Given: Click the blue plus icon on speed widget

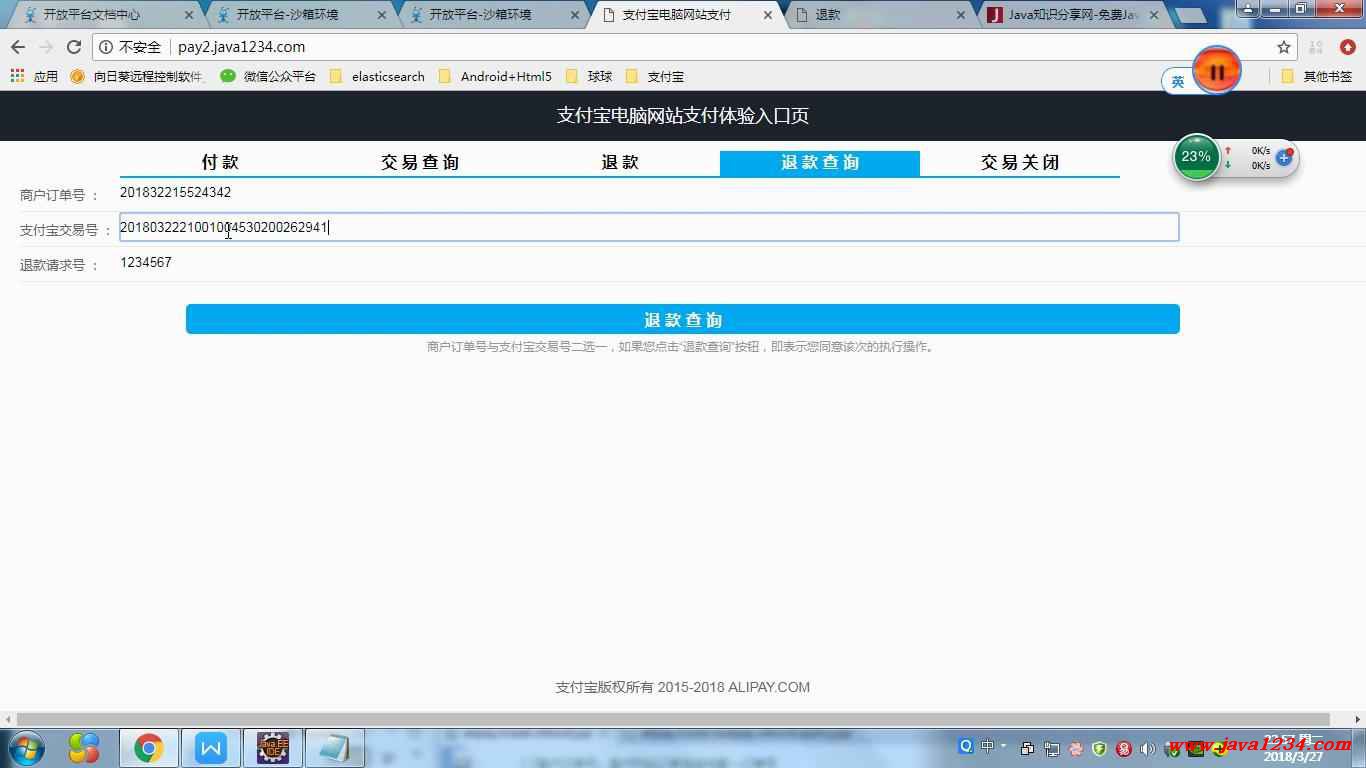Looking at the screenshot, I should (x=1284, y=157).
